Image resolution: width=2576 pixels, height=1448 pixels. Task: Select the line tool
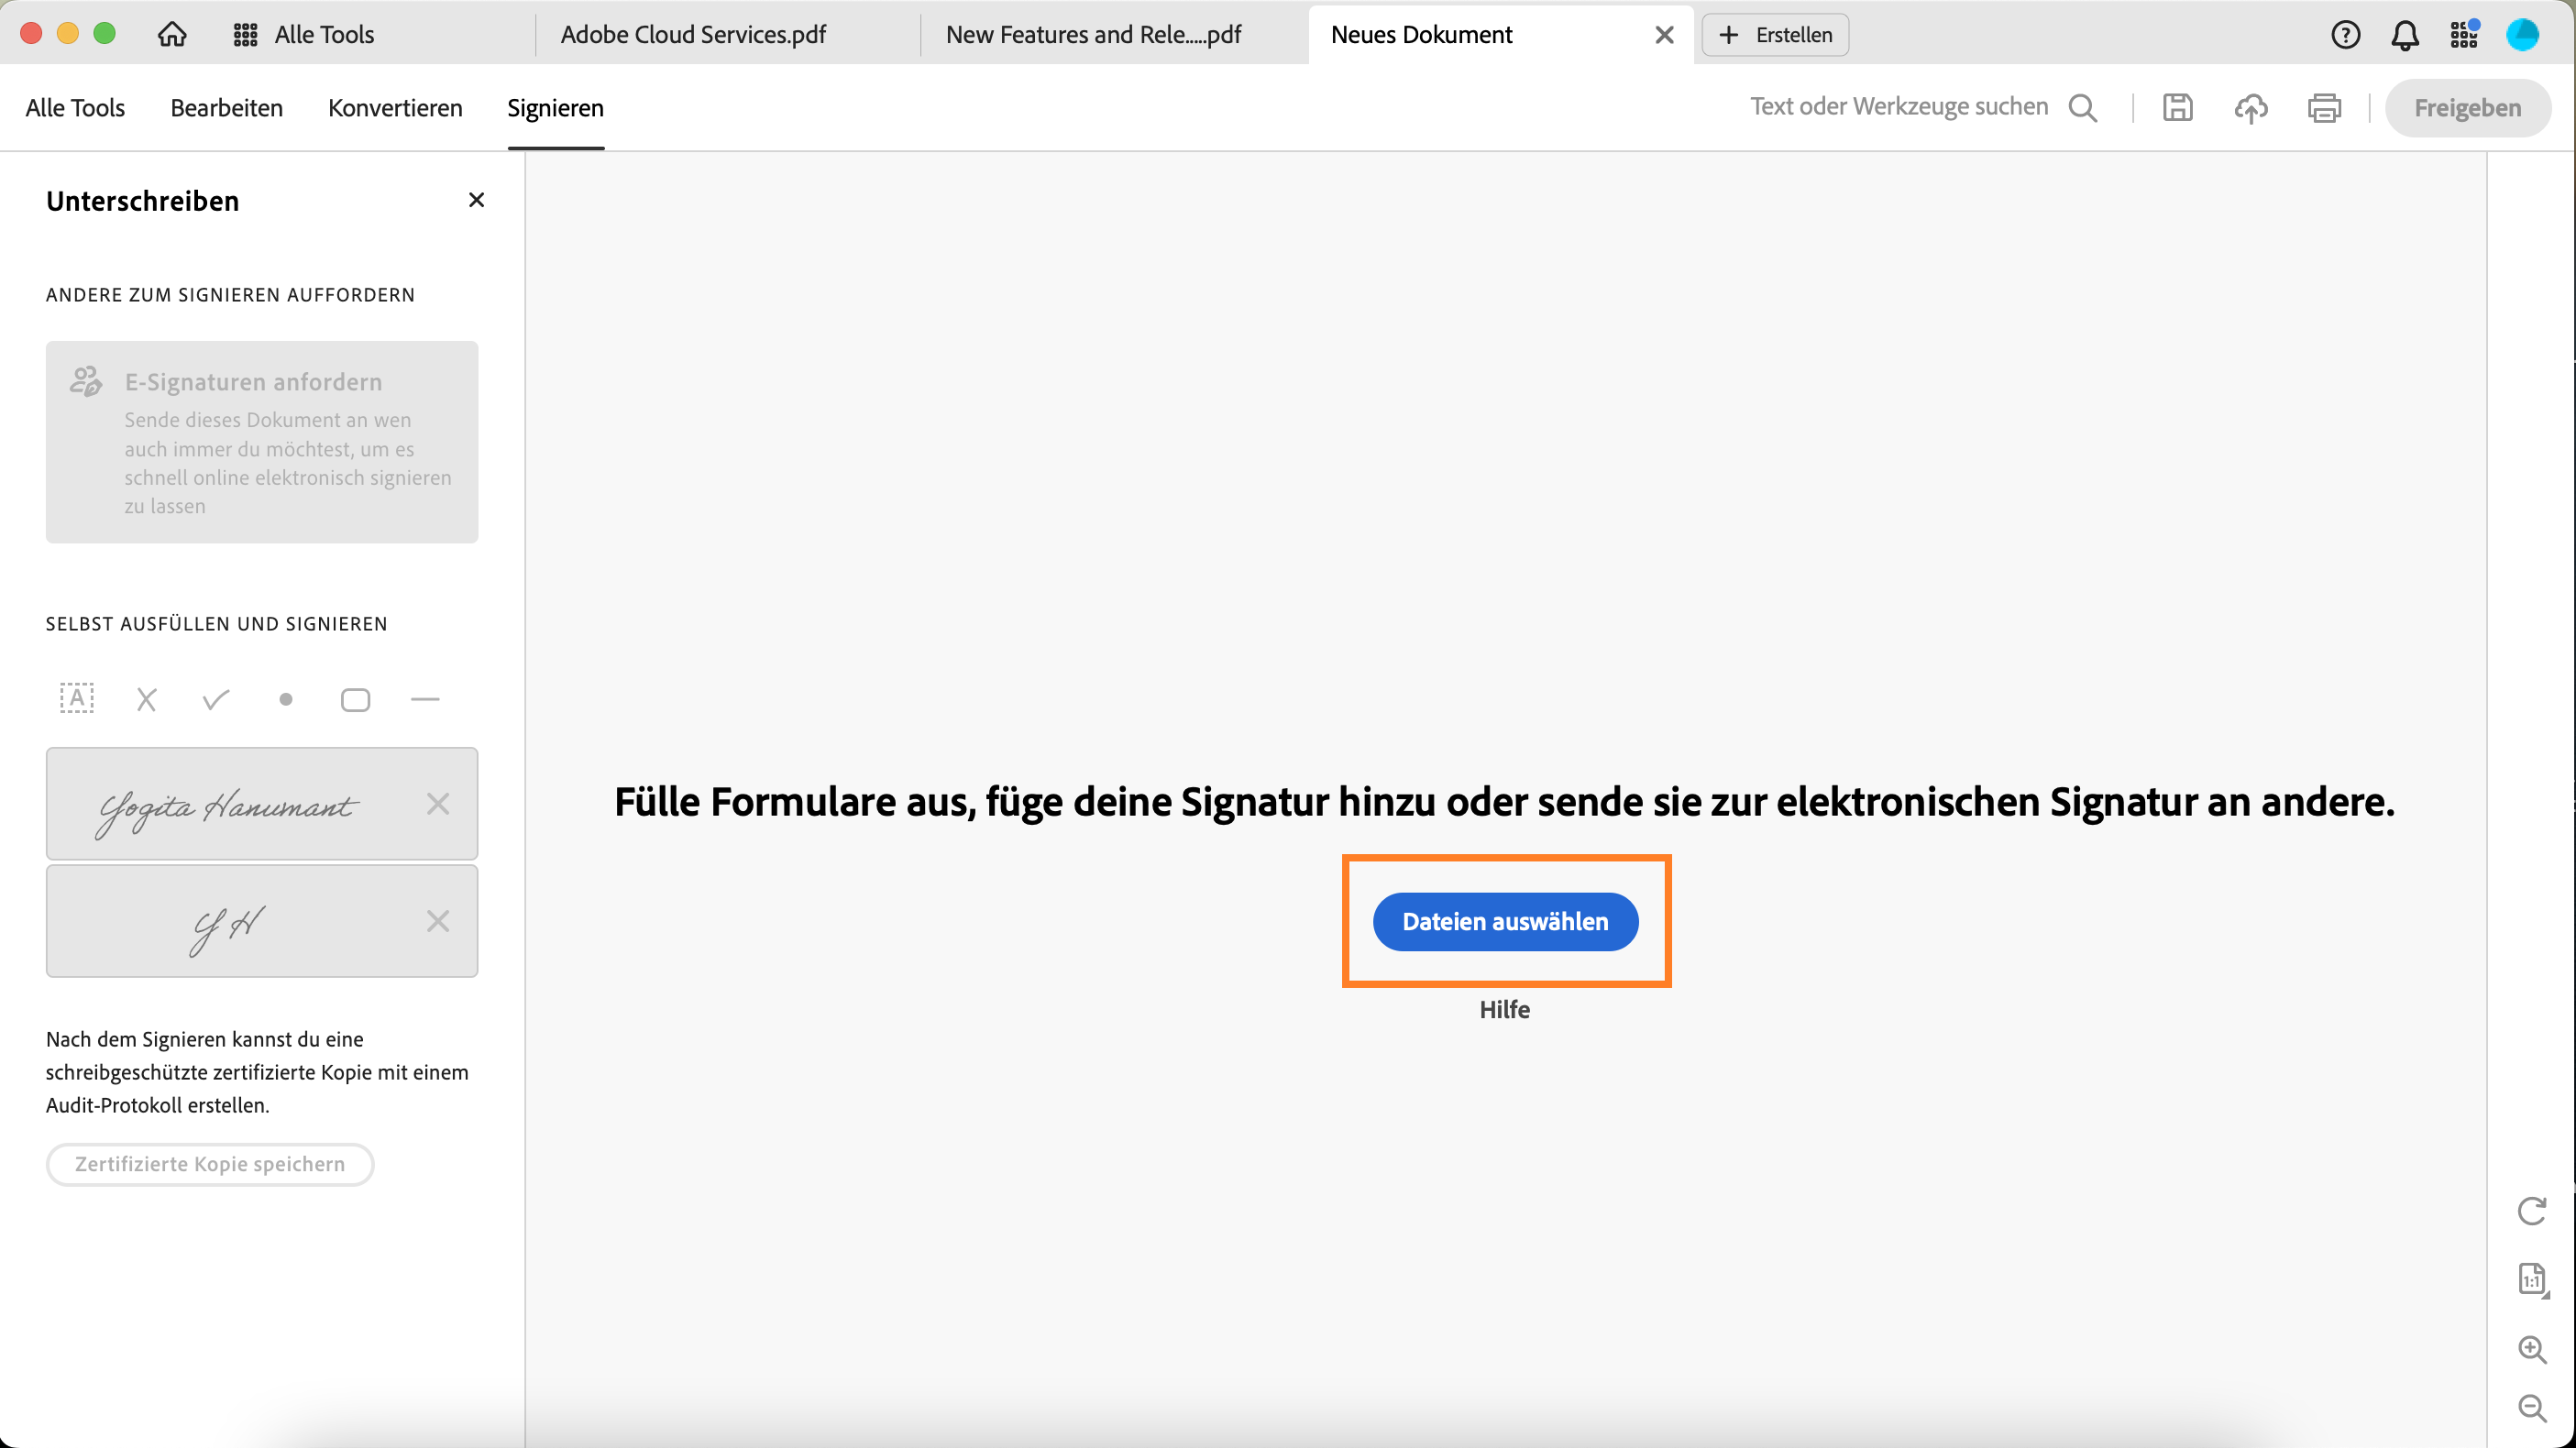[x=425, y=699]
